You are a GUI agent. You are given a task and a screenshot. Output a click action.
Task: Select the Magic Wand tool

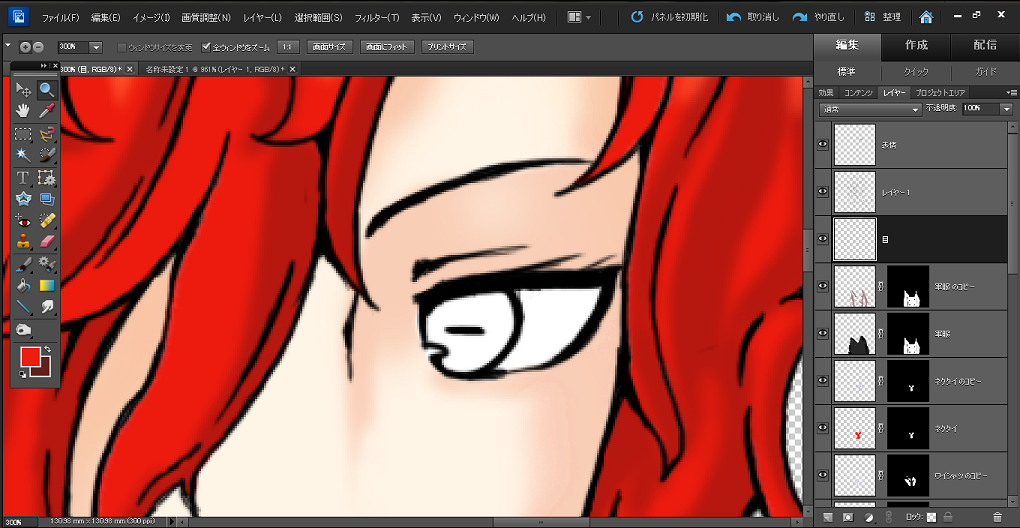(23, 155)
